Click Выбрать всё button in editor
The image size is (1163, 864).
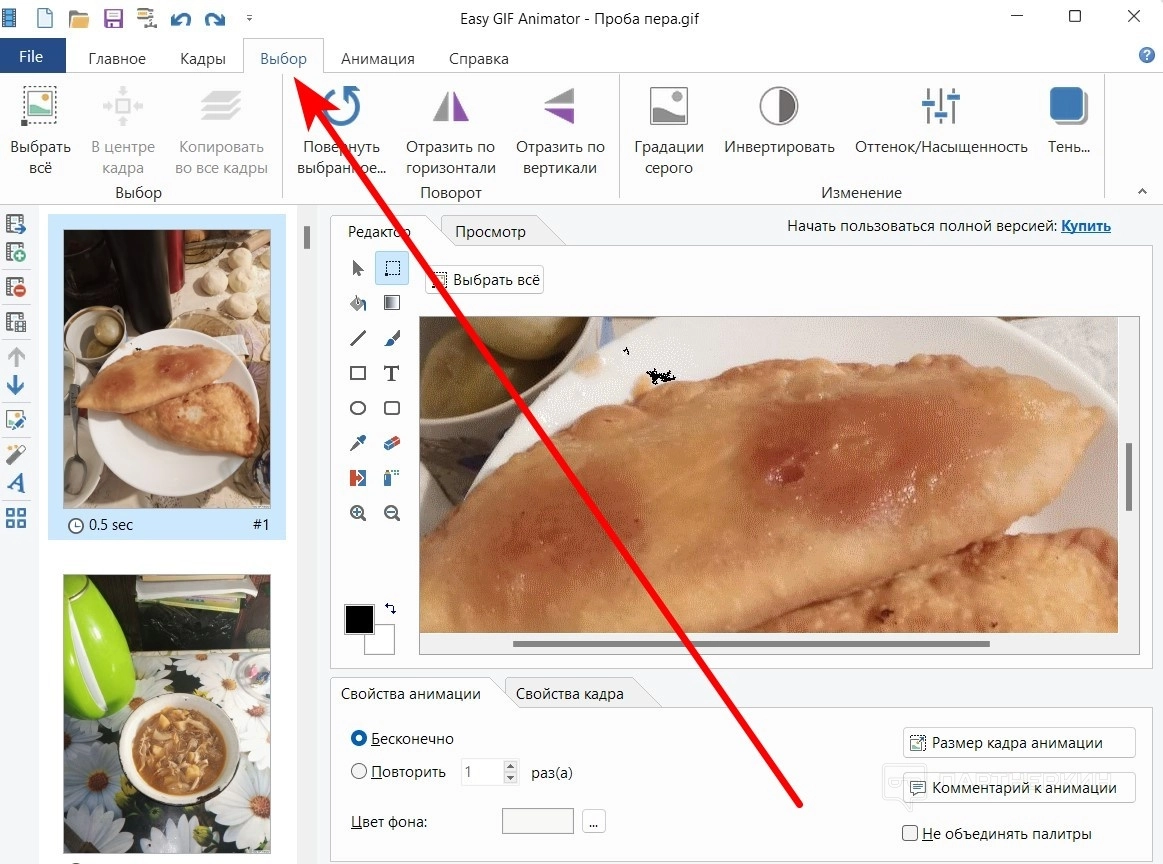(485, 280)
